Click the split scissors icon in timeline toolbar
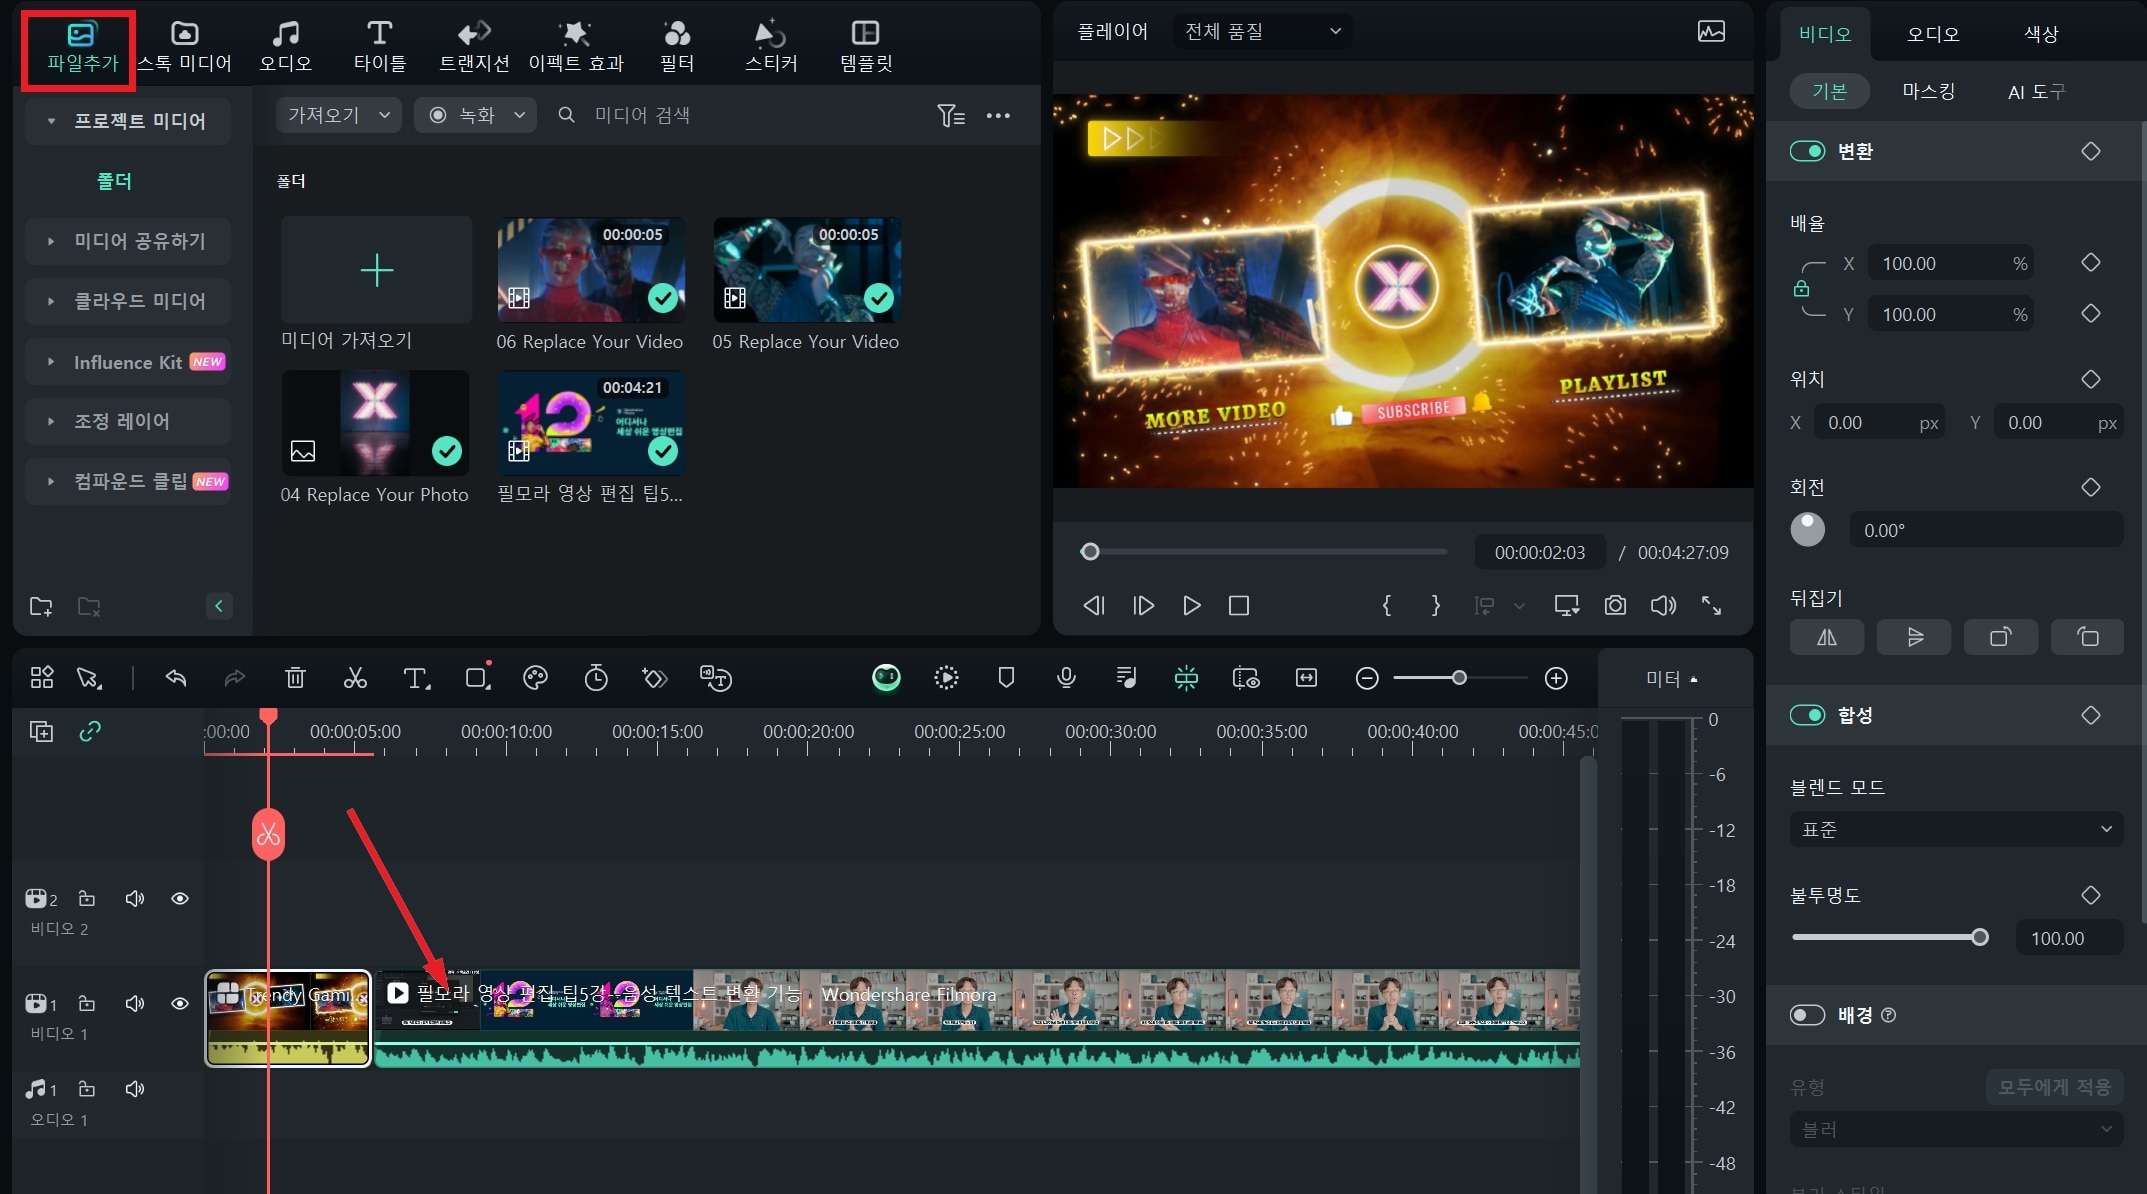 (x=355, y=679)
